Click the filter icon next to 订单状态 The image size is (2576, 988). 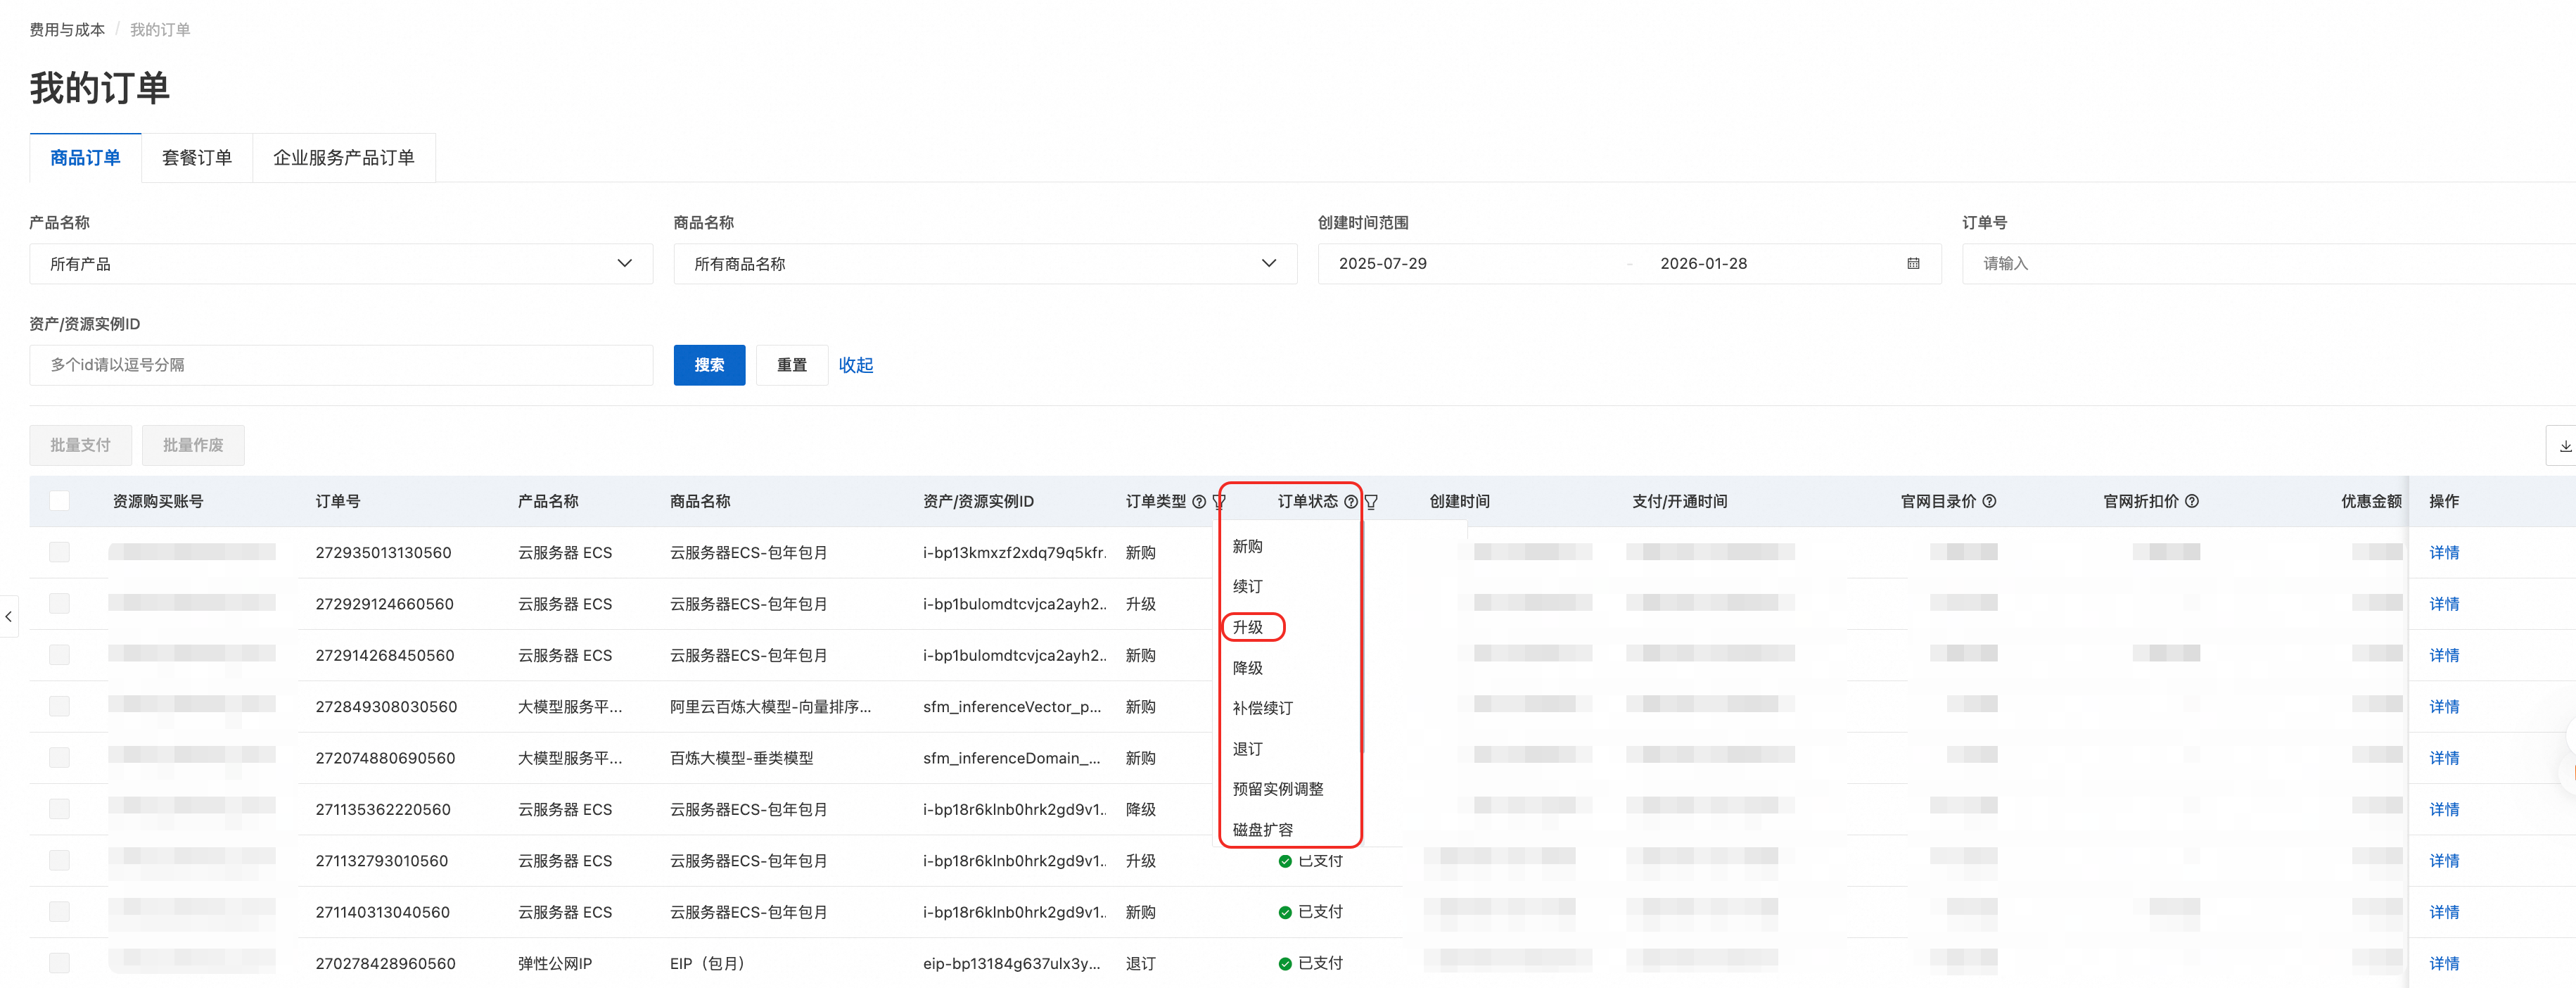[1371, 502]
